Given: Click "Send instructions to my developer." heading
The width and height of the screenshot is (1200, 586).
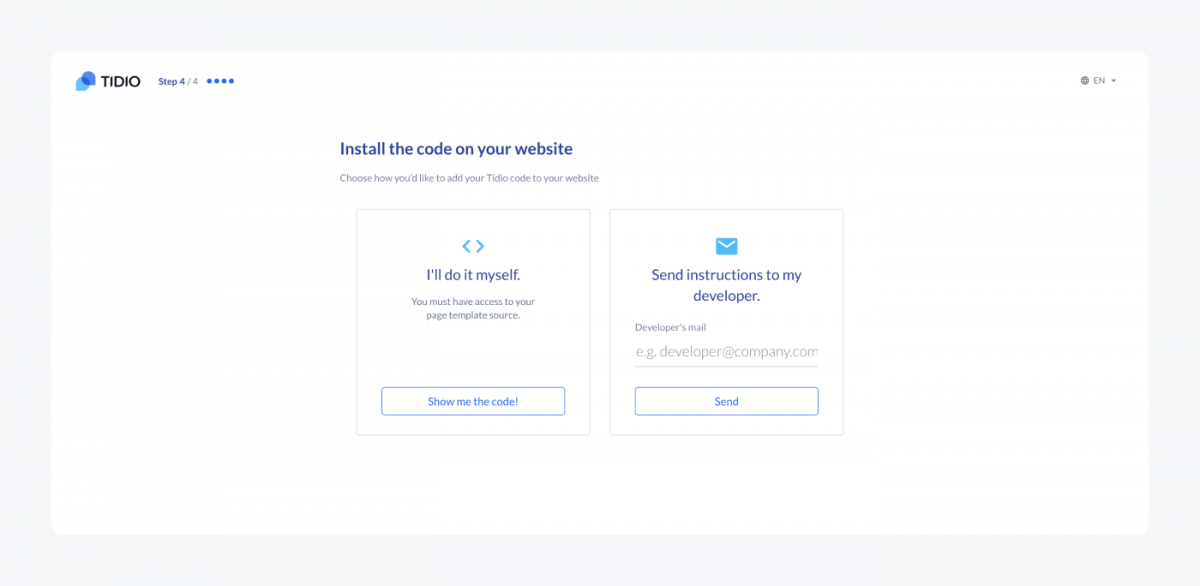Looking at the screenshot, I should 727,285.
